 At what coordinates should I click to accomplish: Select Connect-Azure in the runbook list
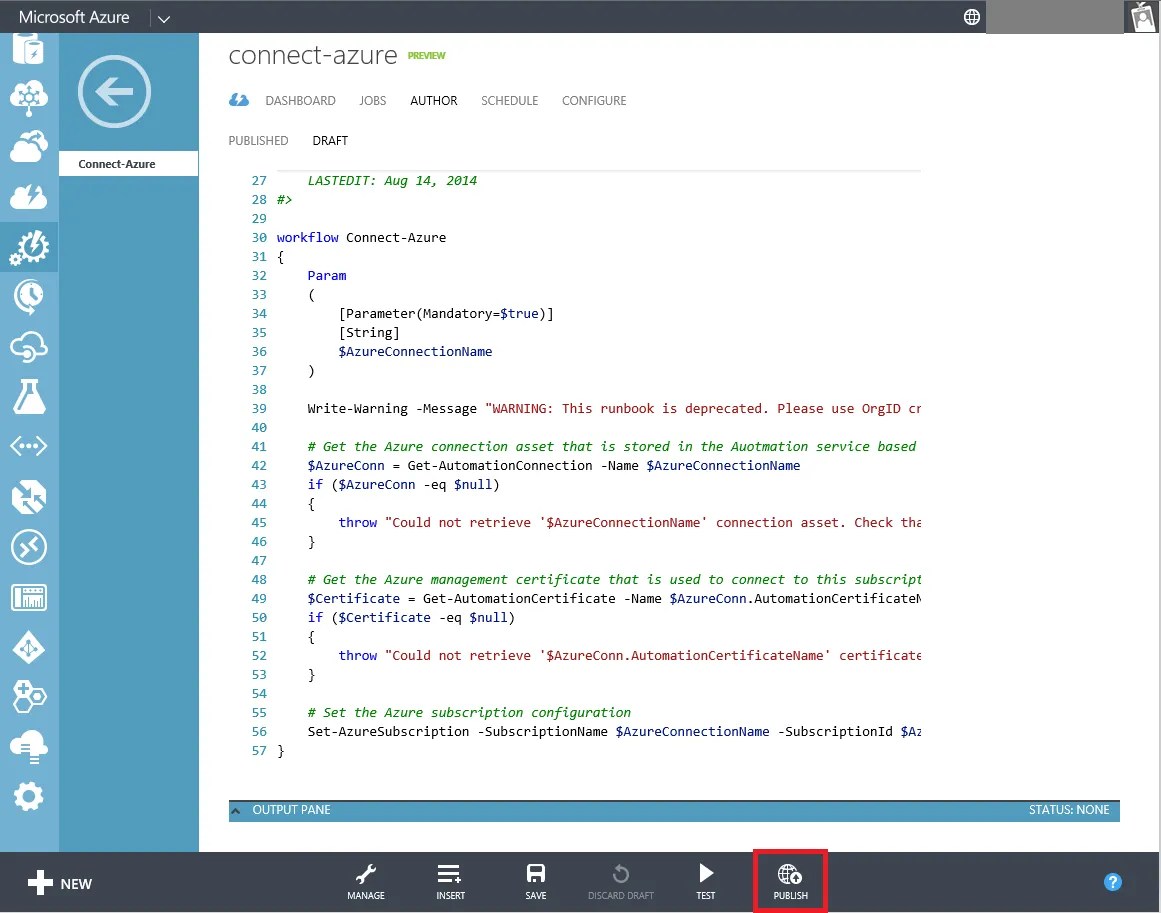point(129,164)
